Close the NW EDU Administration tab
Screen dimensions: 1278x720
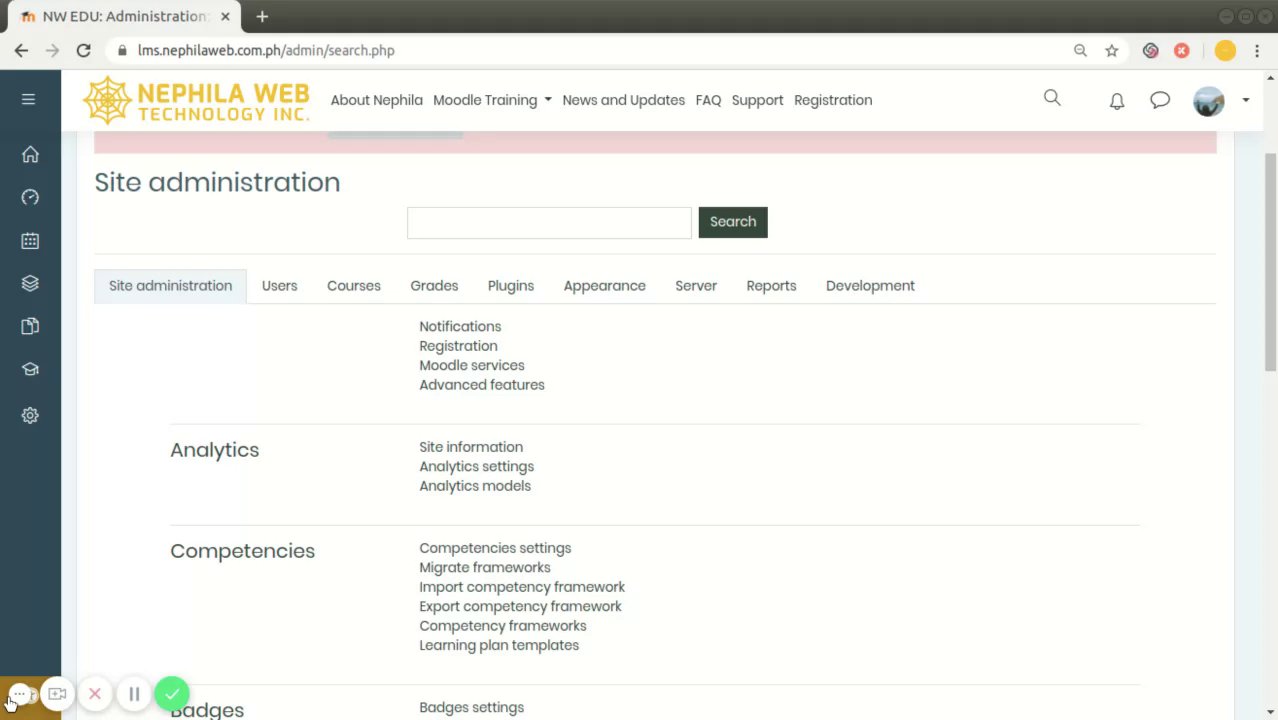coord(225,16)
